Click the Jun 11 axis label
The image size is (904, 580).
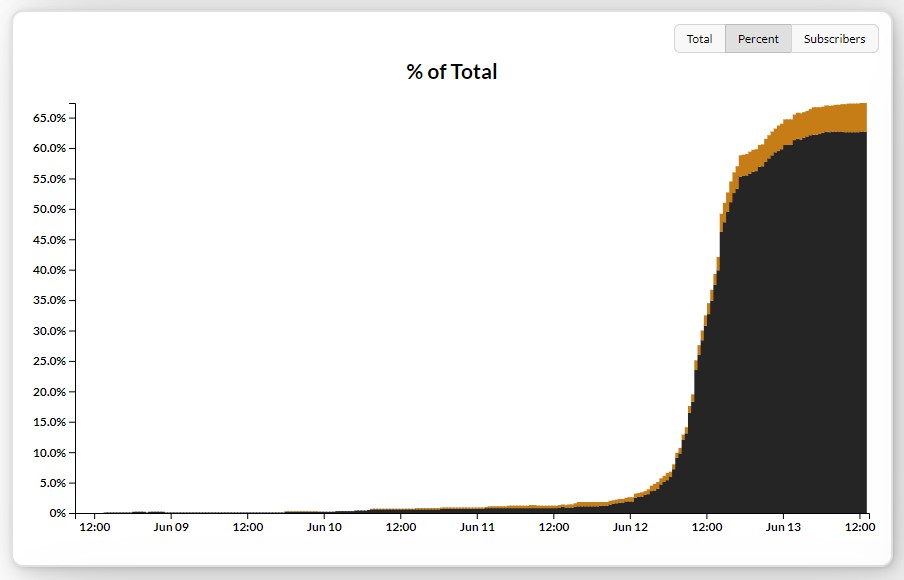pyautogui.click(x=477, y=527)
